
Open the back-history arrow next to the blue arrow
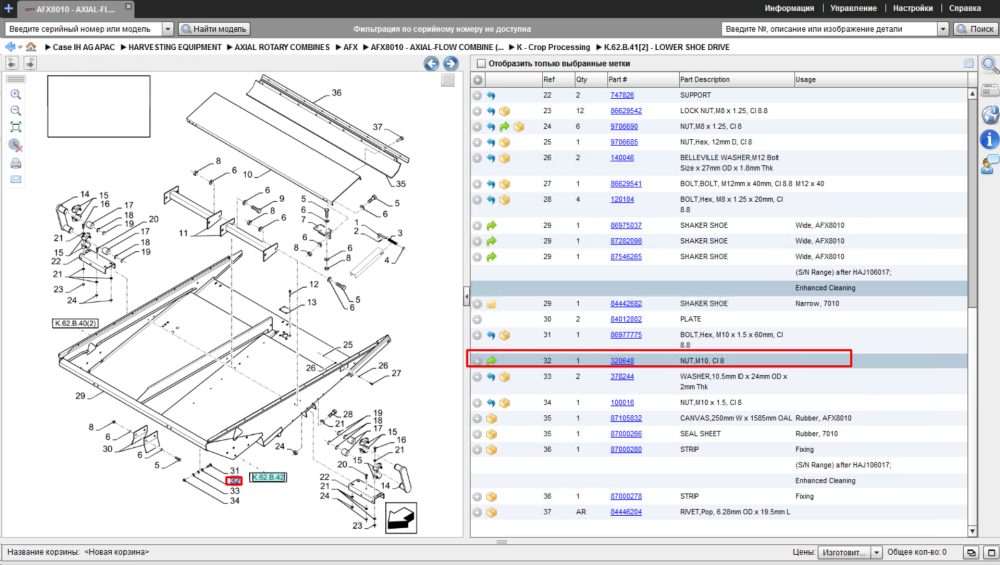20,47
